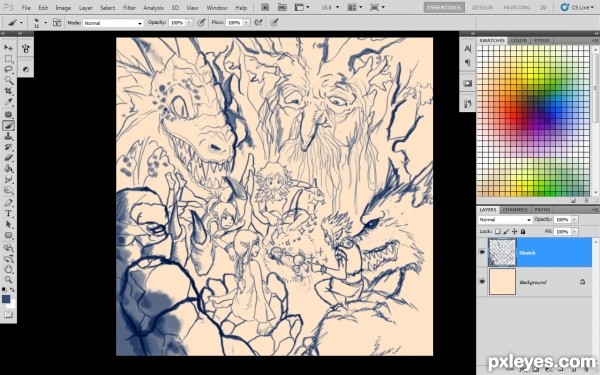Switch to the Paths tab
Image resolution: width=600 pixels, height=375 pixels.
[542, 210]
